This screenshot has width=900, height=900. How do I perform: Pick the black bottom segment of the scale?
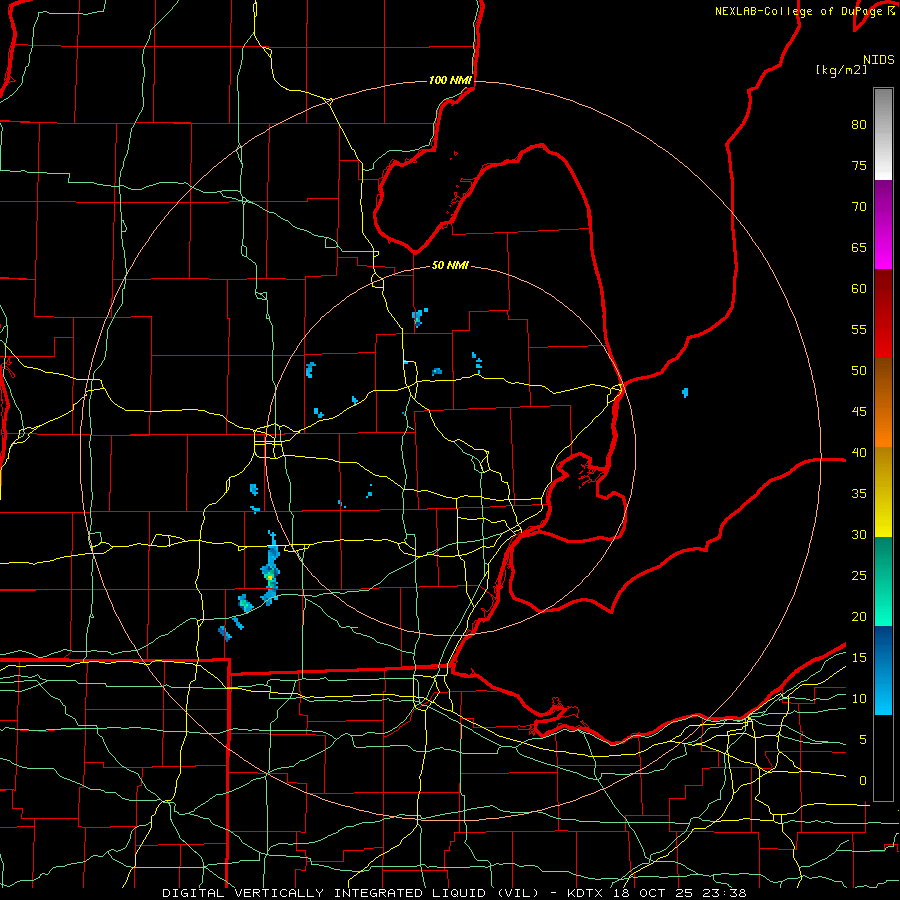tap(883, 758)
